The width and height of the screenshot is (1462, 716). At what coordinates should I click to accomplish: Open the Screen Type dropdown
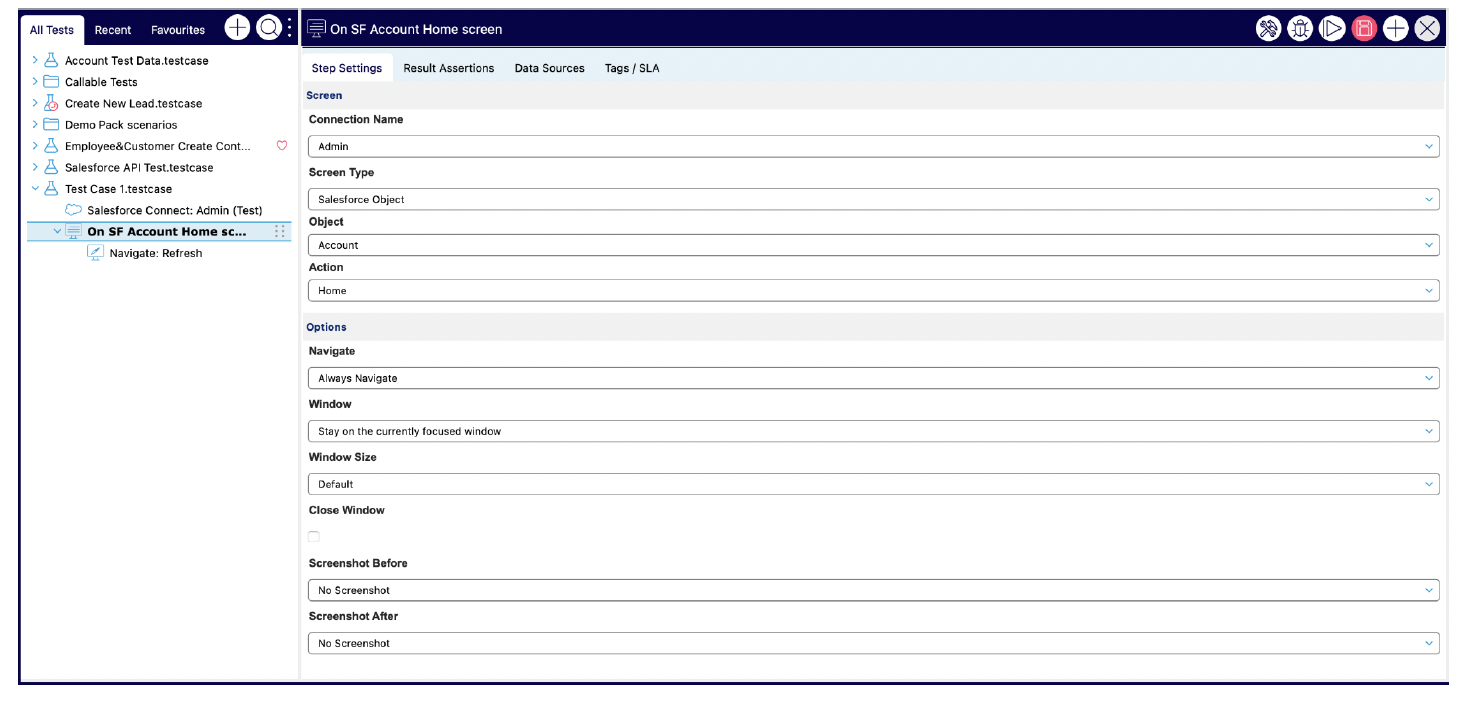[x=874, y=199]
